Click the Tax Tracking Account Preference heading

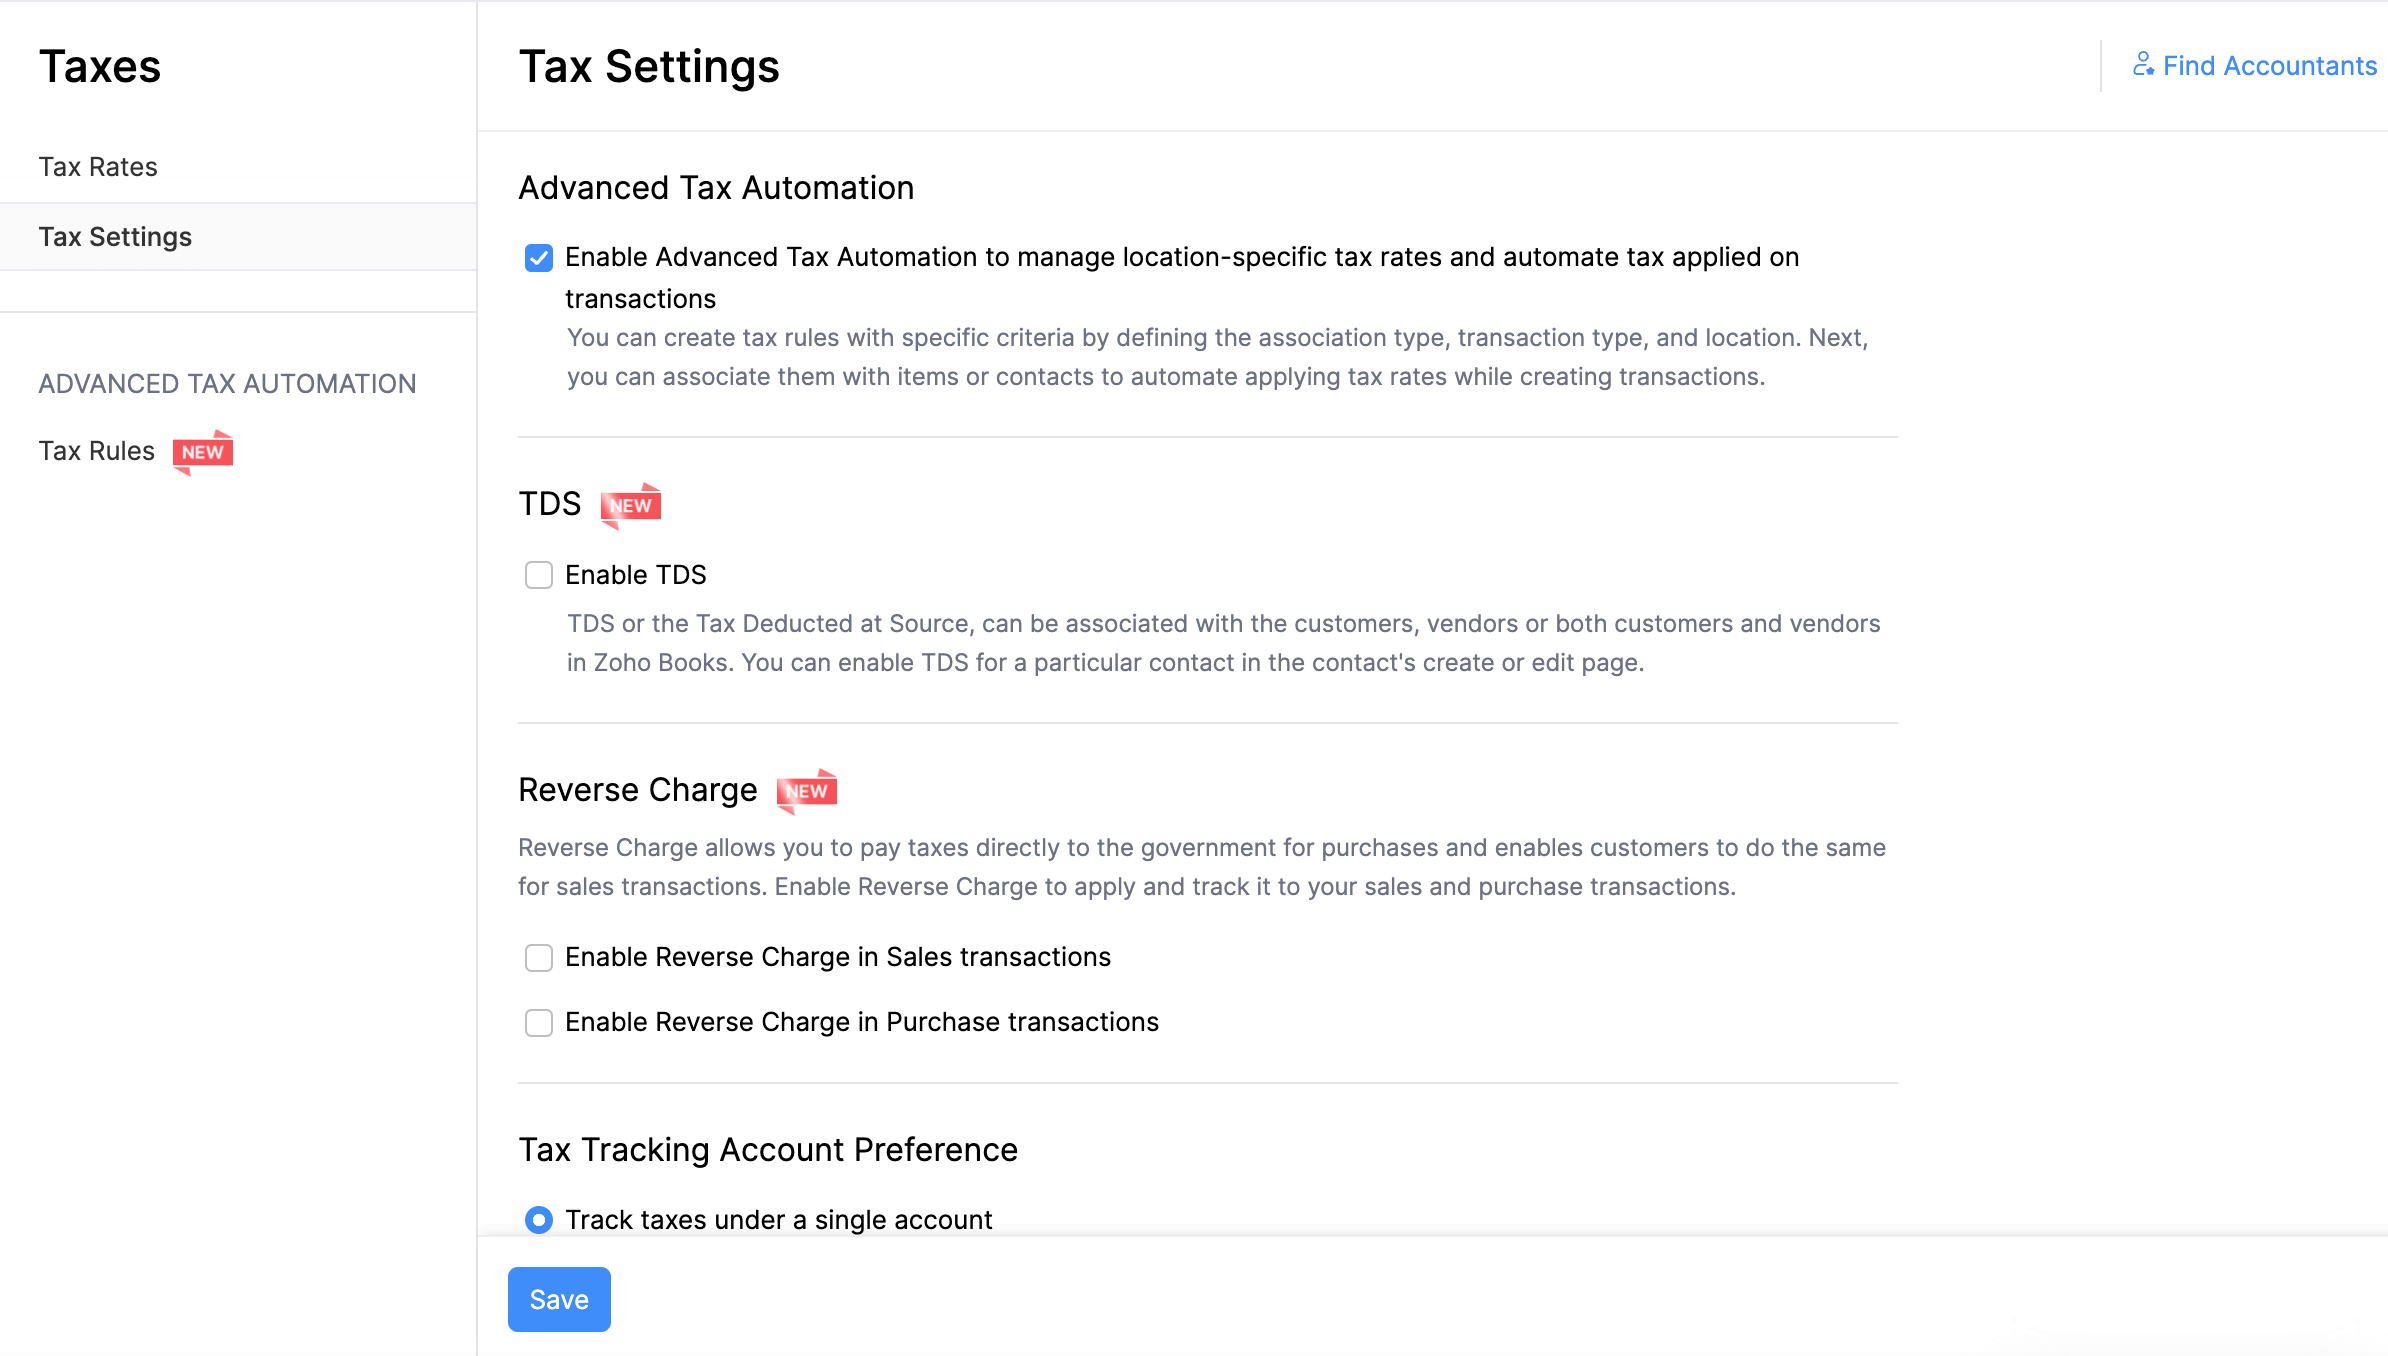coord(768,1150)
